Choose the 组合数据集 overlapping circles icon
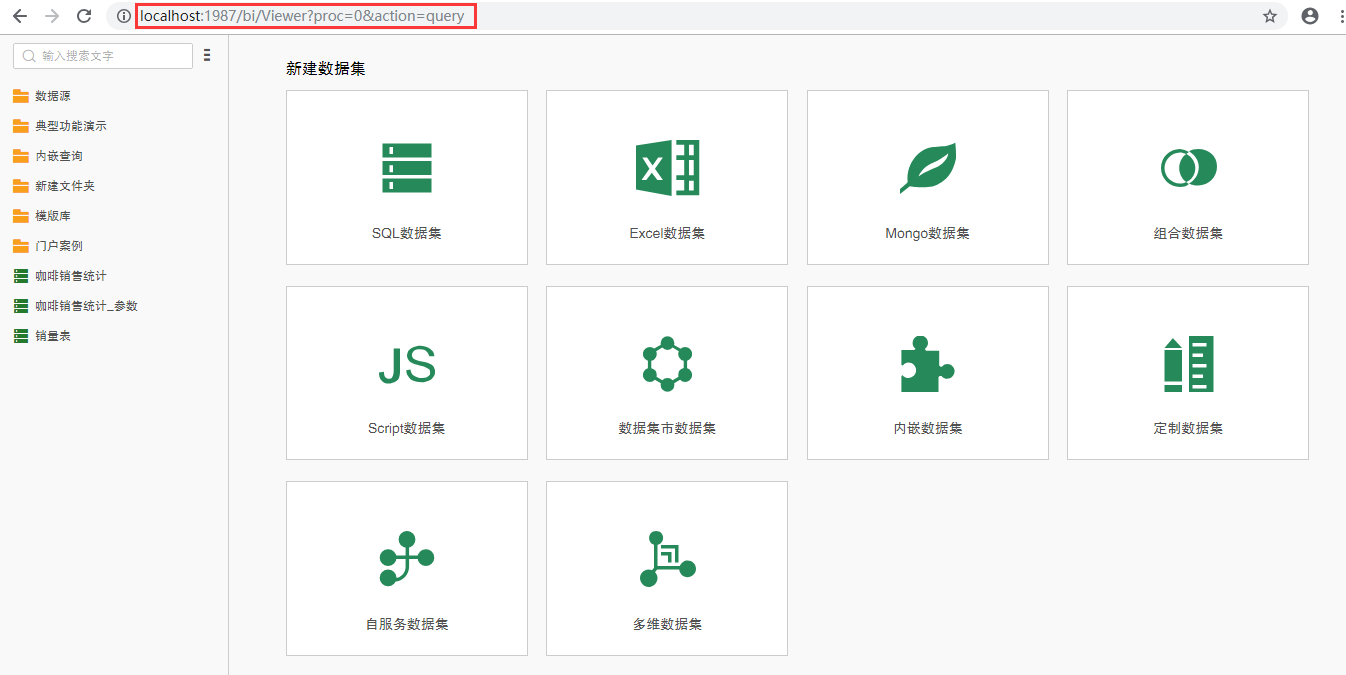Image resolution: width=1346 pixels, height=675 pixels. pos(1188,166)
